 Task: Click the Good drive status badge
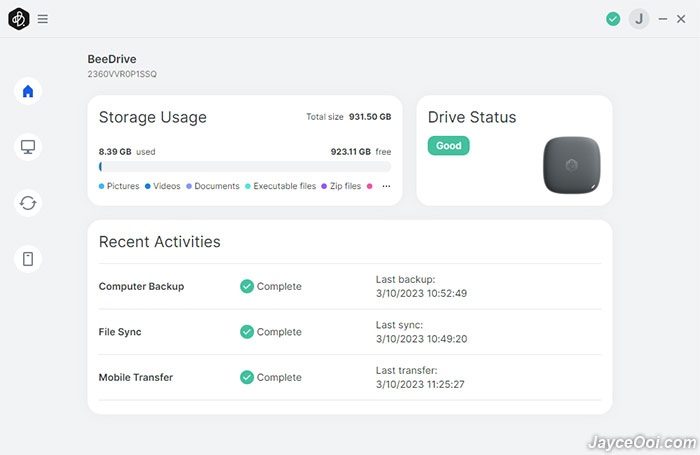click(x=448, y=146)
